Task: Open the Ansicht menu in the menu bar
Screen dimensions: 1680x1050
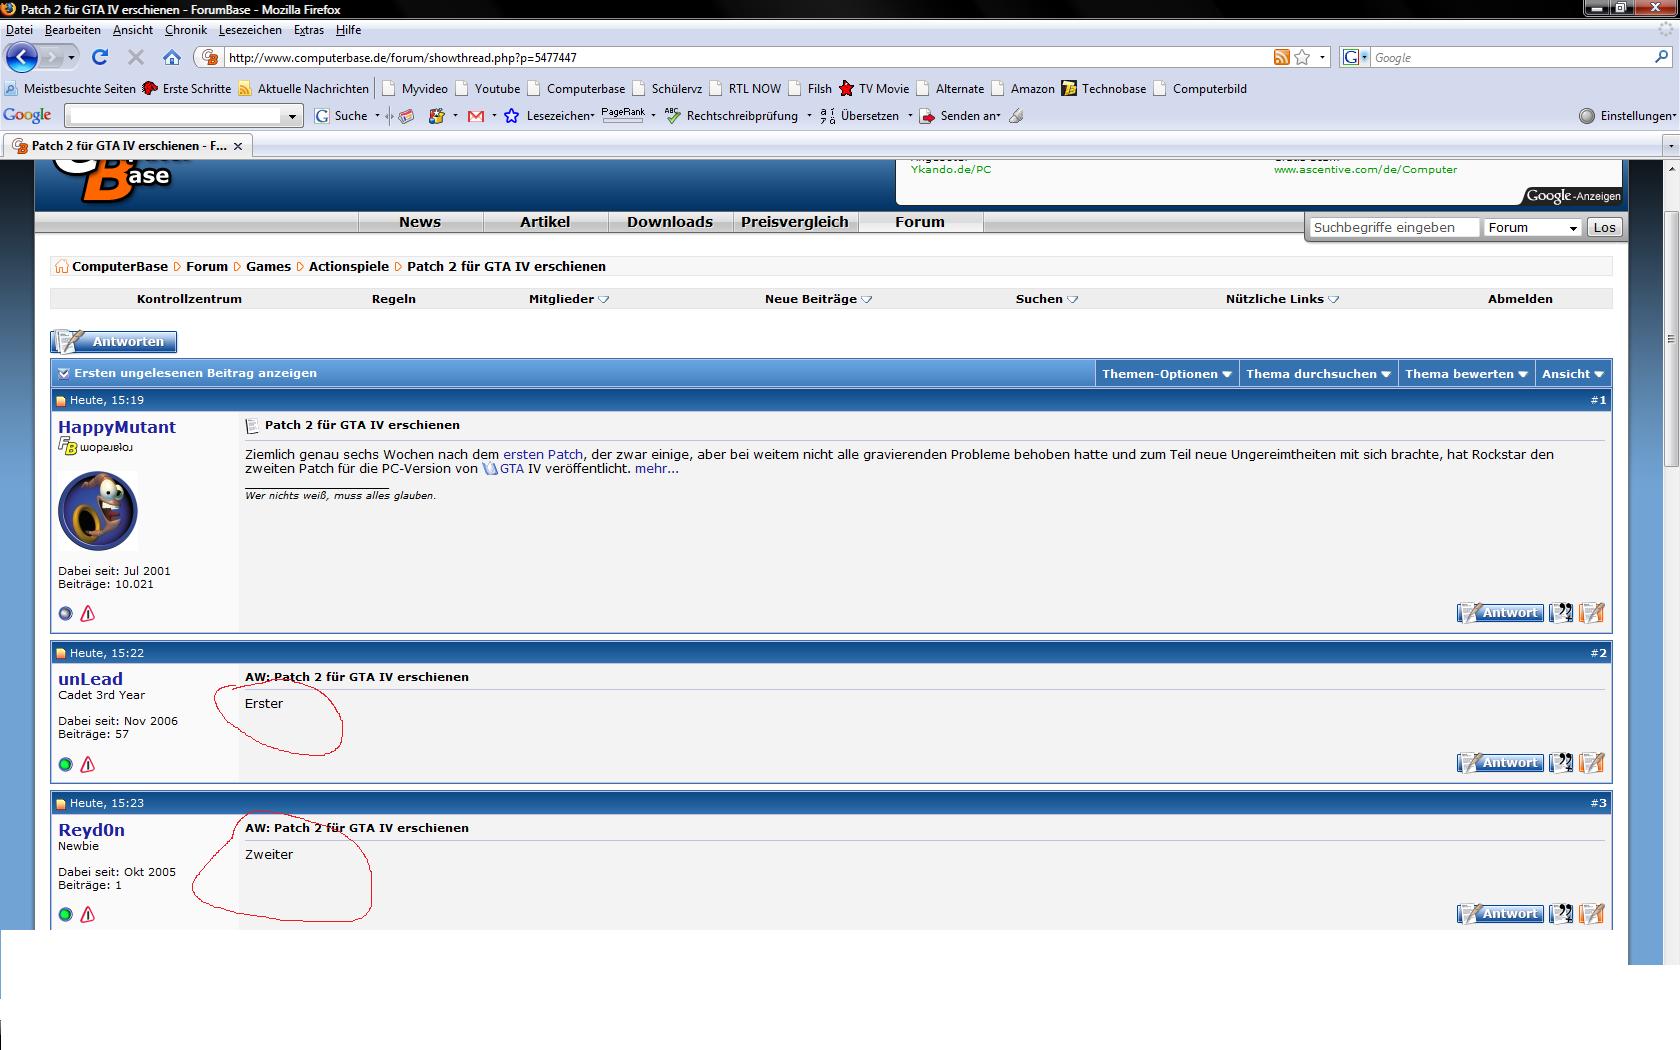Action: [x=133, y=30]
